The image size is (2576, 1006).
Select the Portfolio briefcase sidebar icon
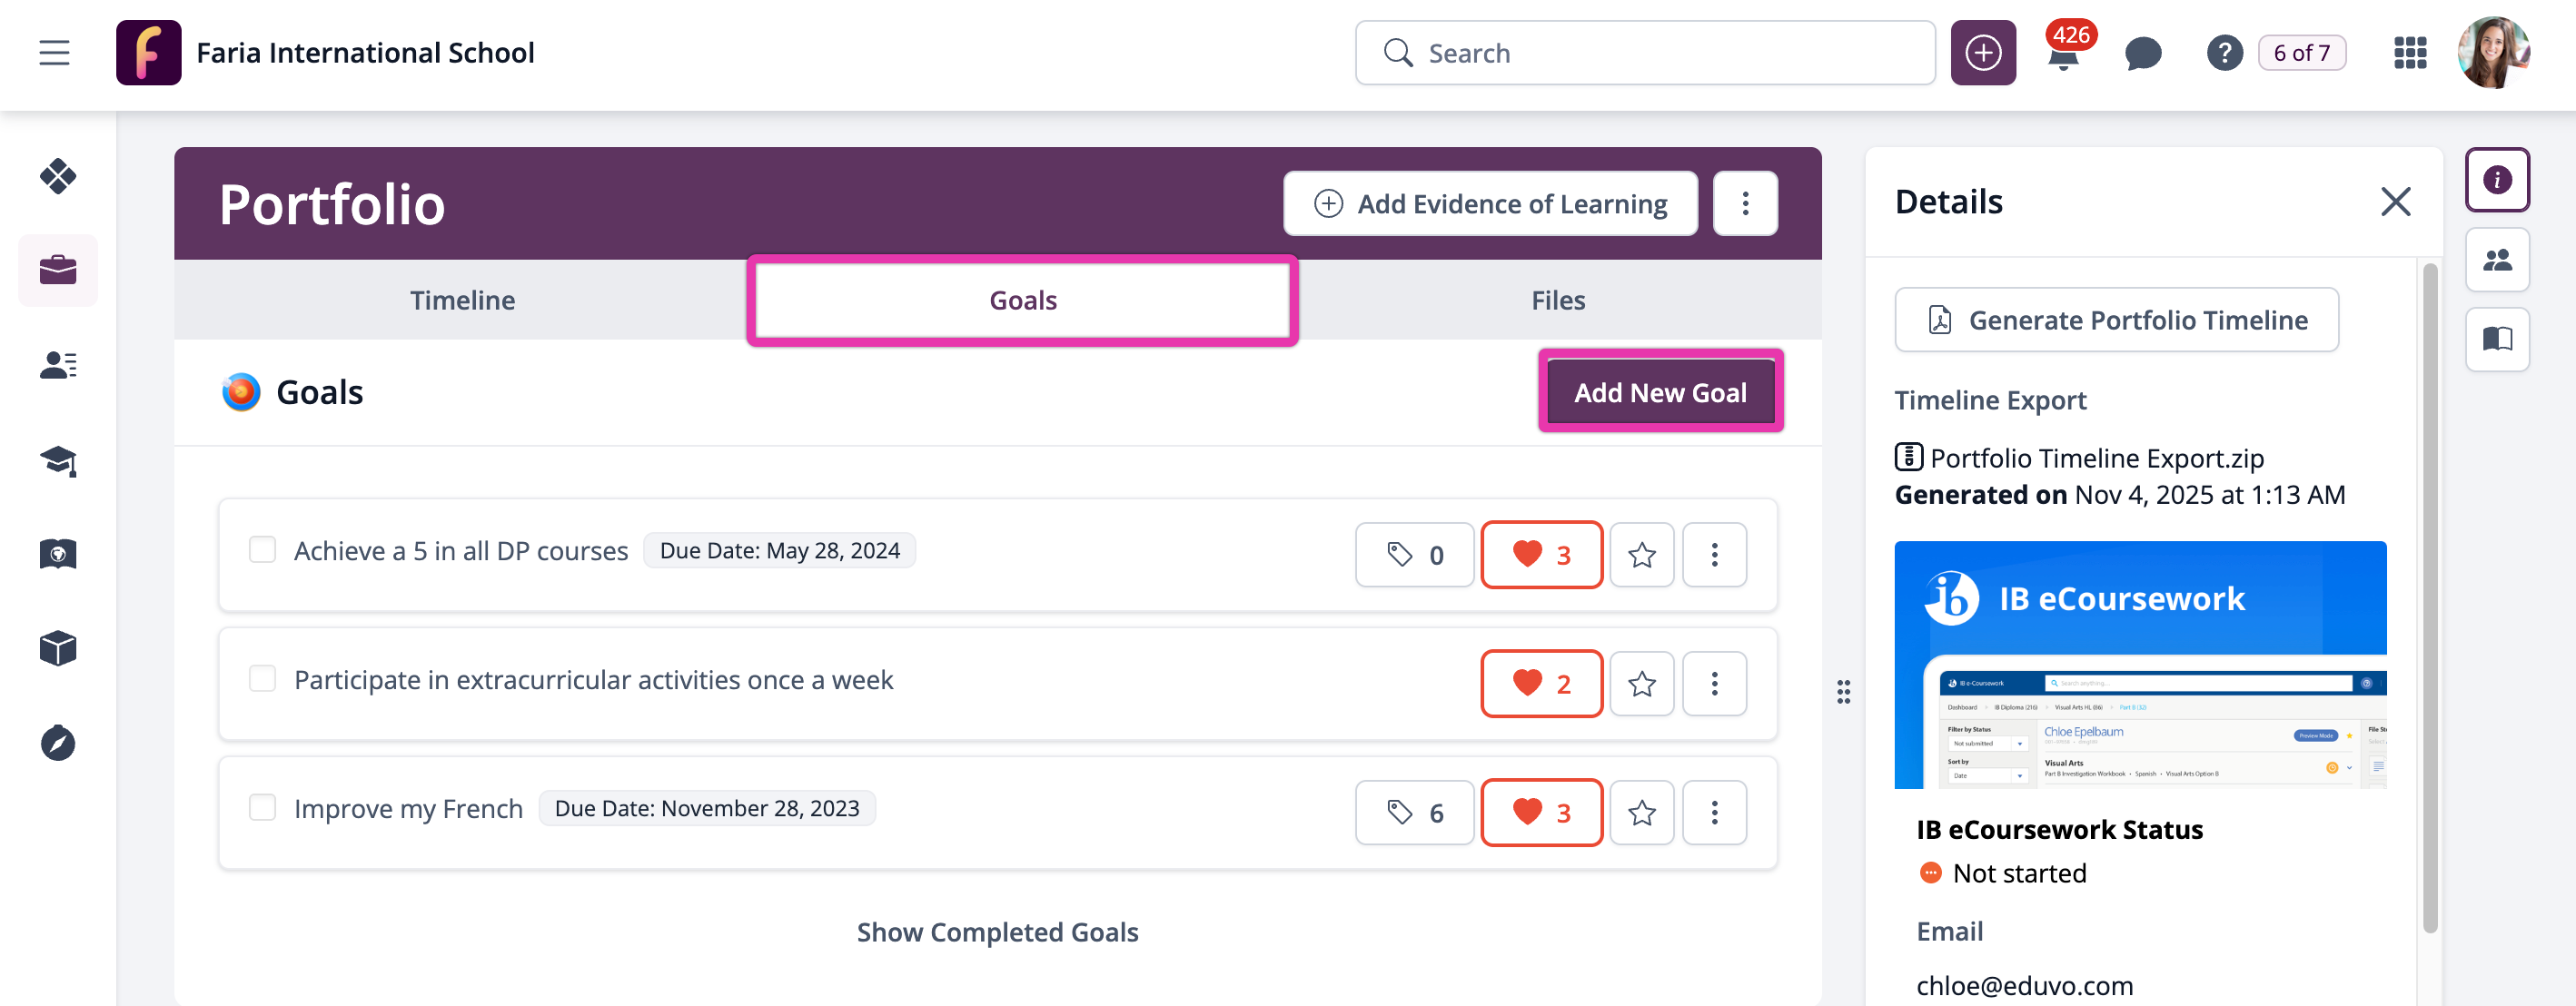(58, 270)
